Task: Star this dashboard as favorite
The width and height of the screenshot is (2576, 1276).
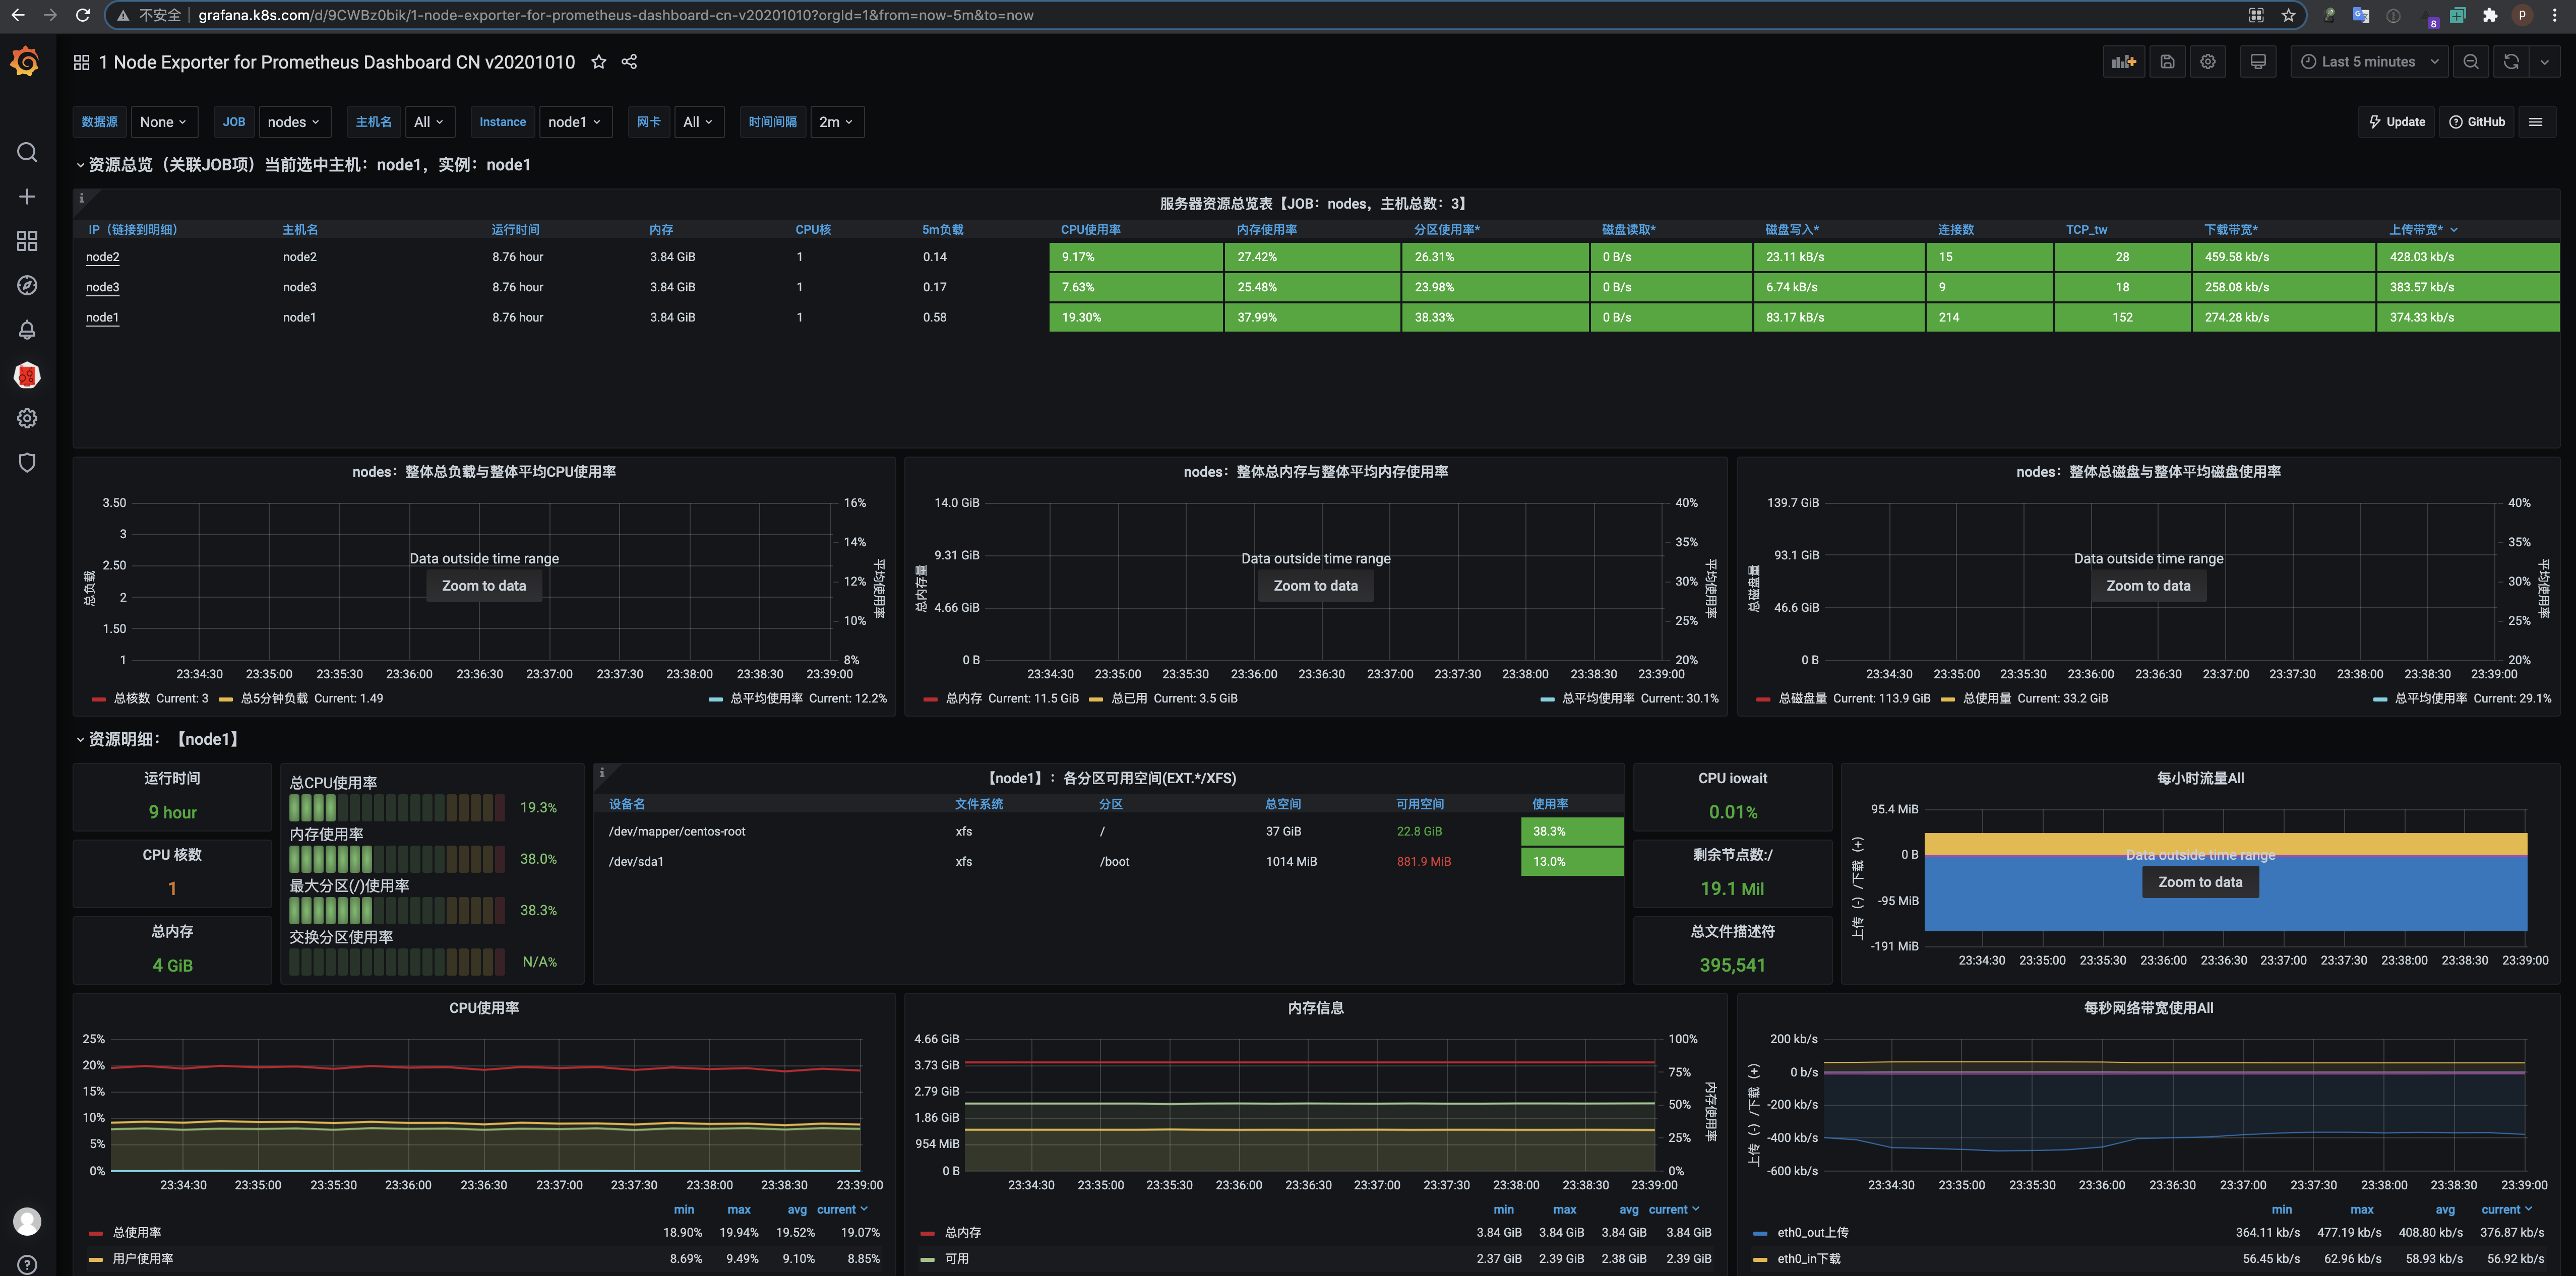Action: (x=598, y=62)
